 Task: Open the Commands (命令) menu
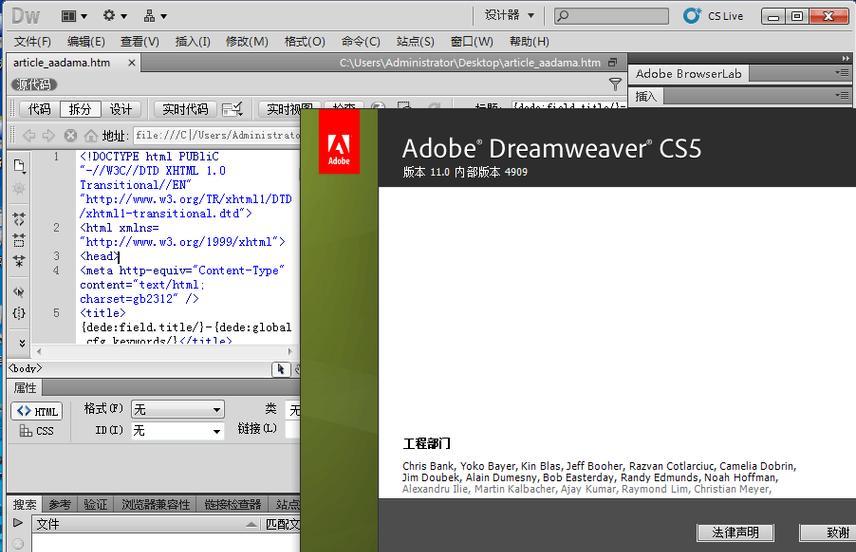(x=360, y=41)
